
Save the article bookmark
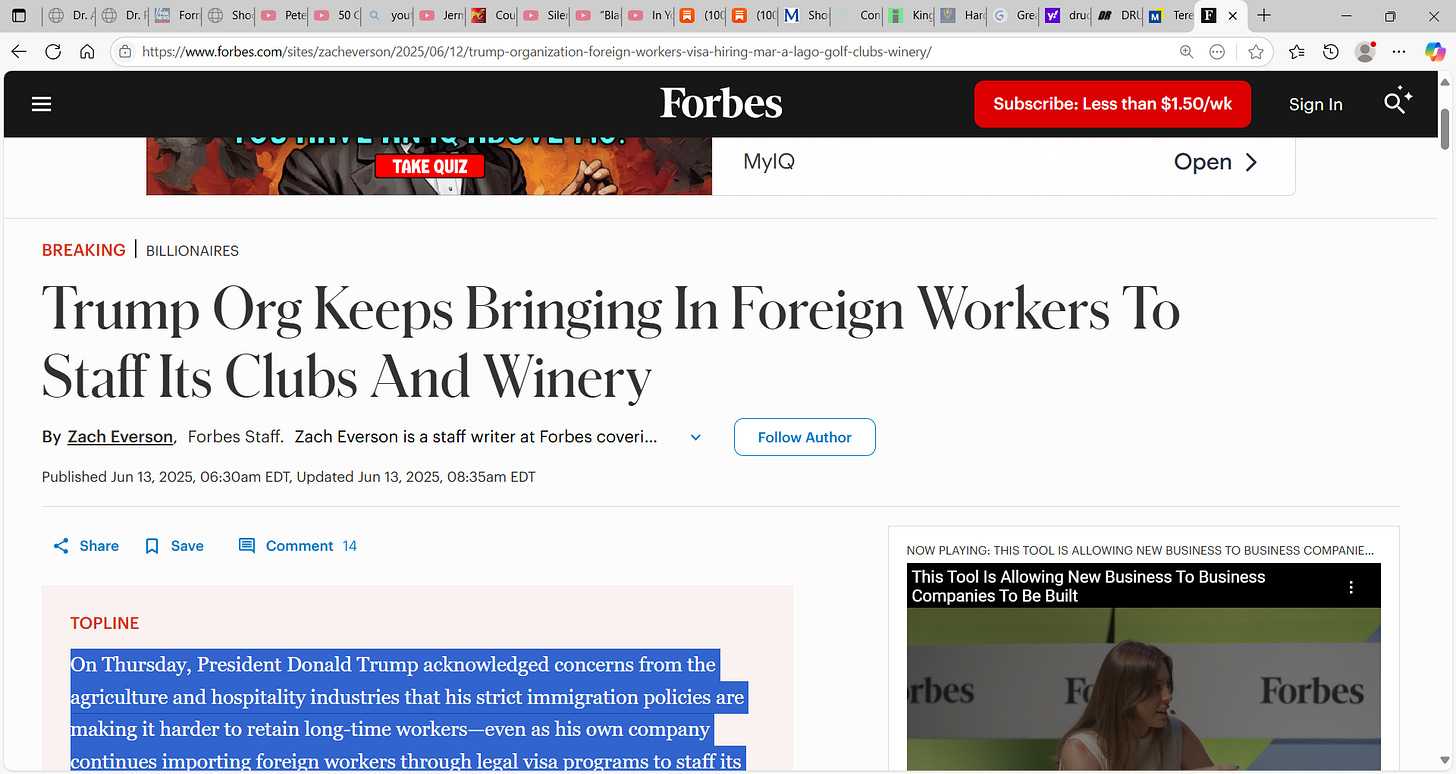pyautogui.click(x=174, y=546)
